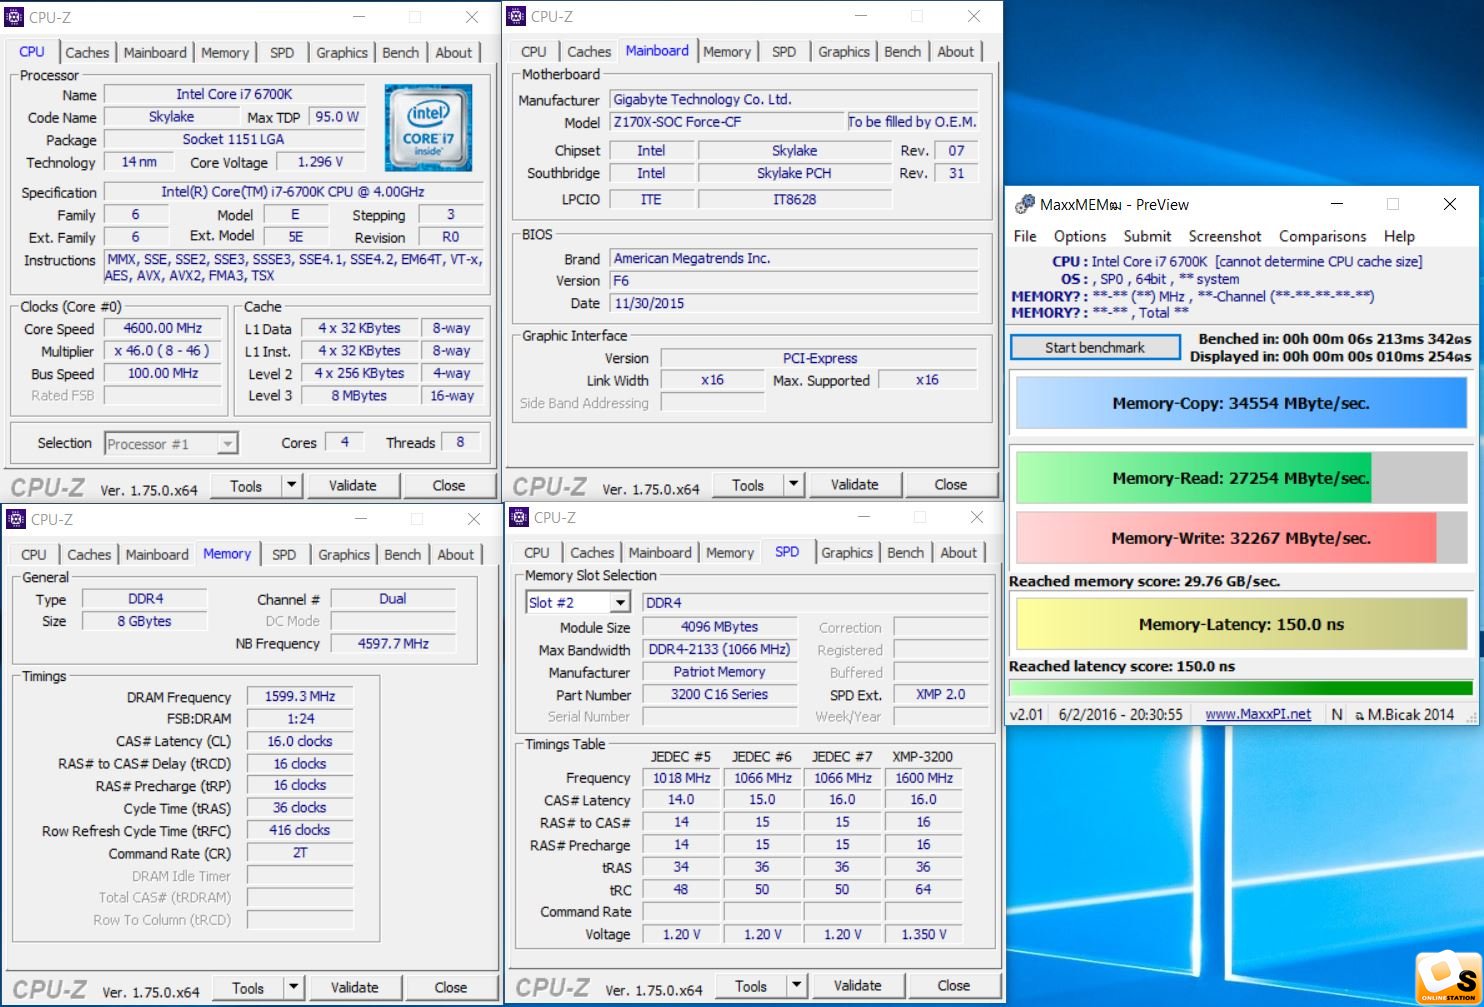Click Memory-Copy result bar

pos(1241,404)
